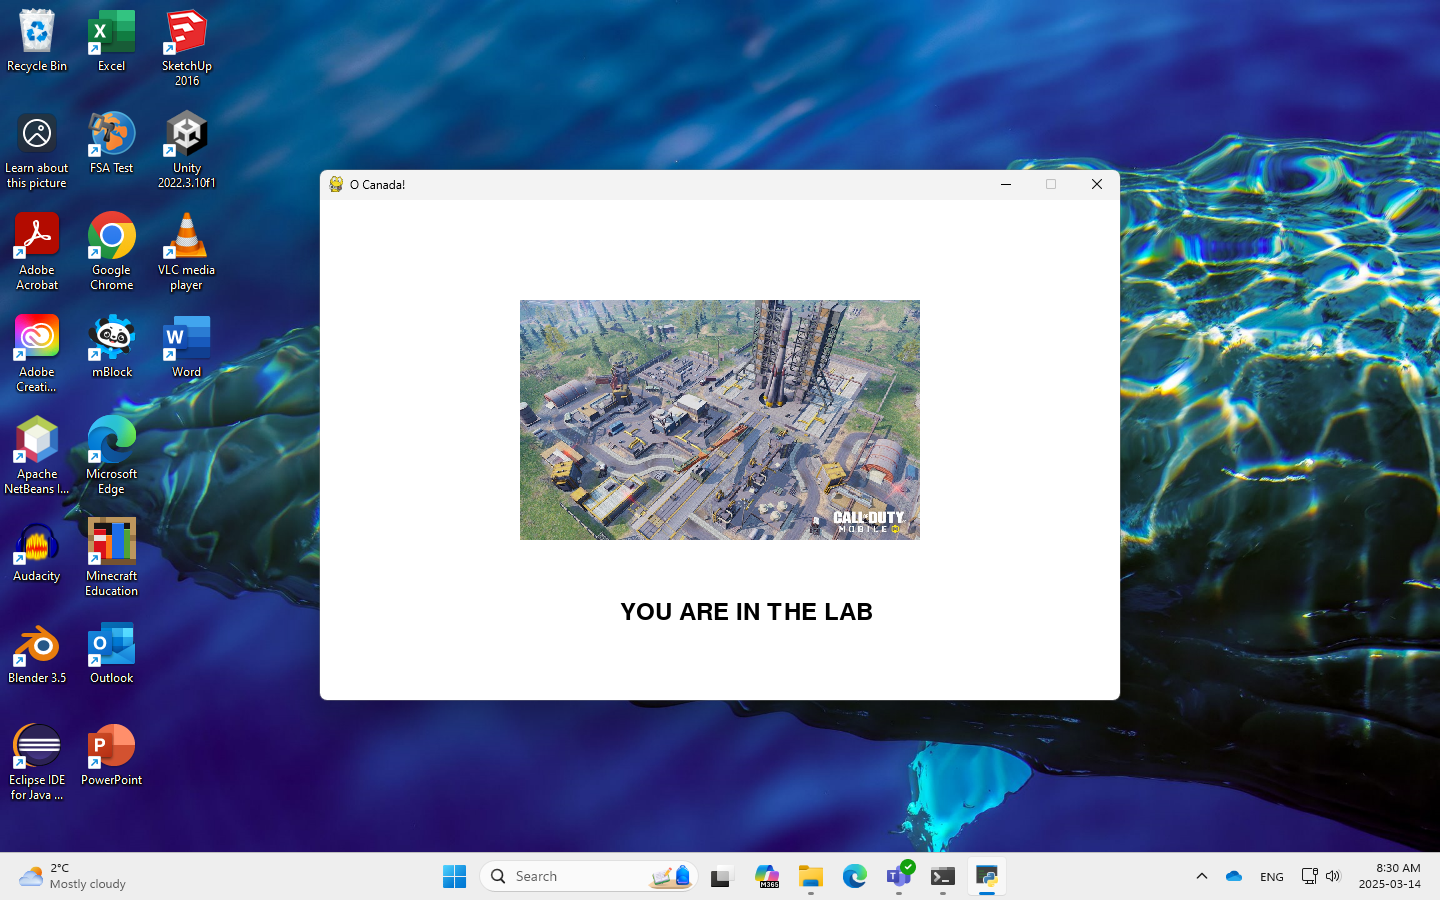The width and height of the screenshot is (1440, 900).
Task: Select the mBlock panda shortcut
Action: [x=111, y=347]
